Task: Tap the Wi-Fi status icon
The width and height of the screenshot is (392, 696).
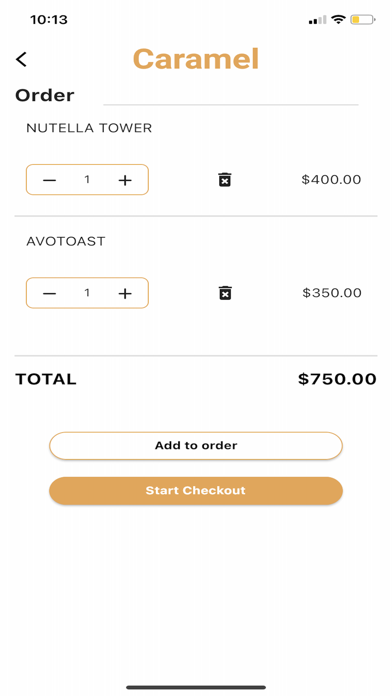Action: pyautogui.click(x=338, y=20)
